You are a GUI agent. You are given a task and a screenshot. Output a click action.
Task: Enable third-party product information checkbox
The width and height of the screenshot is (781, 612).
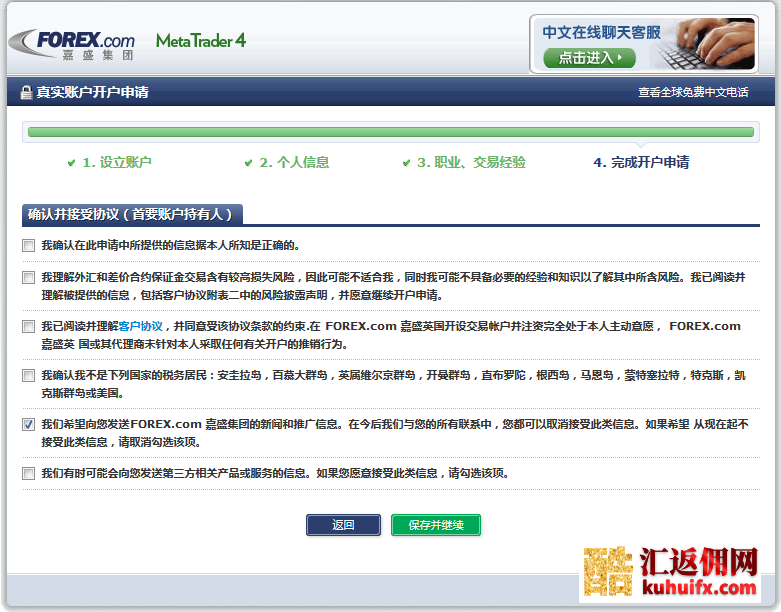28,474
